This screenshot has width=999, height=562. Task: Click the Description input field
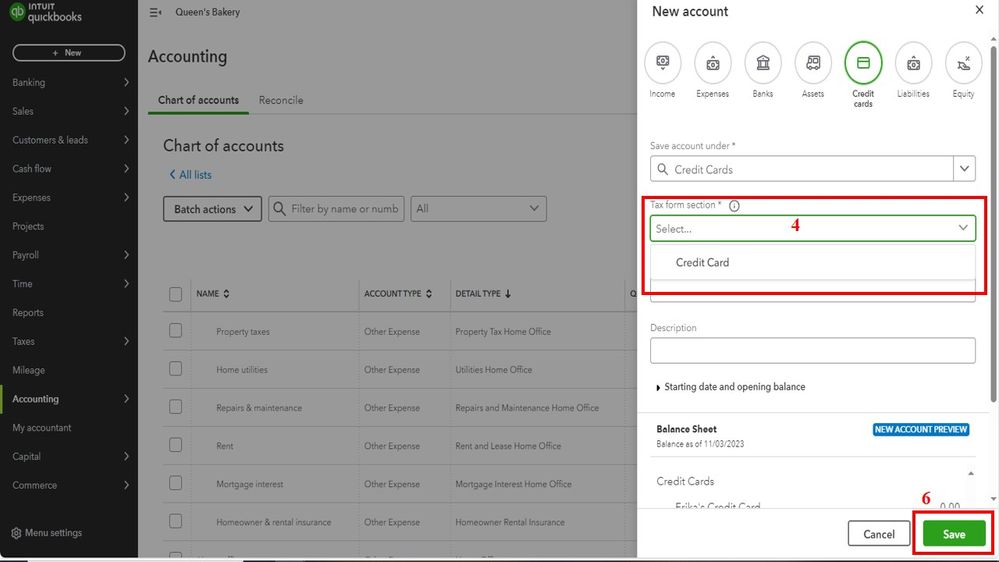(x=812, y=351)
